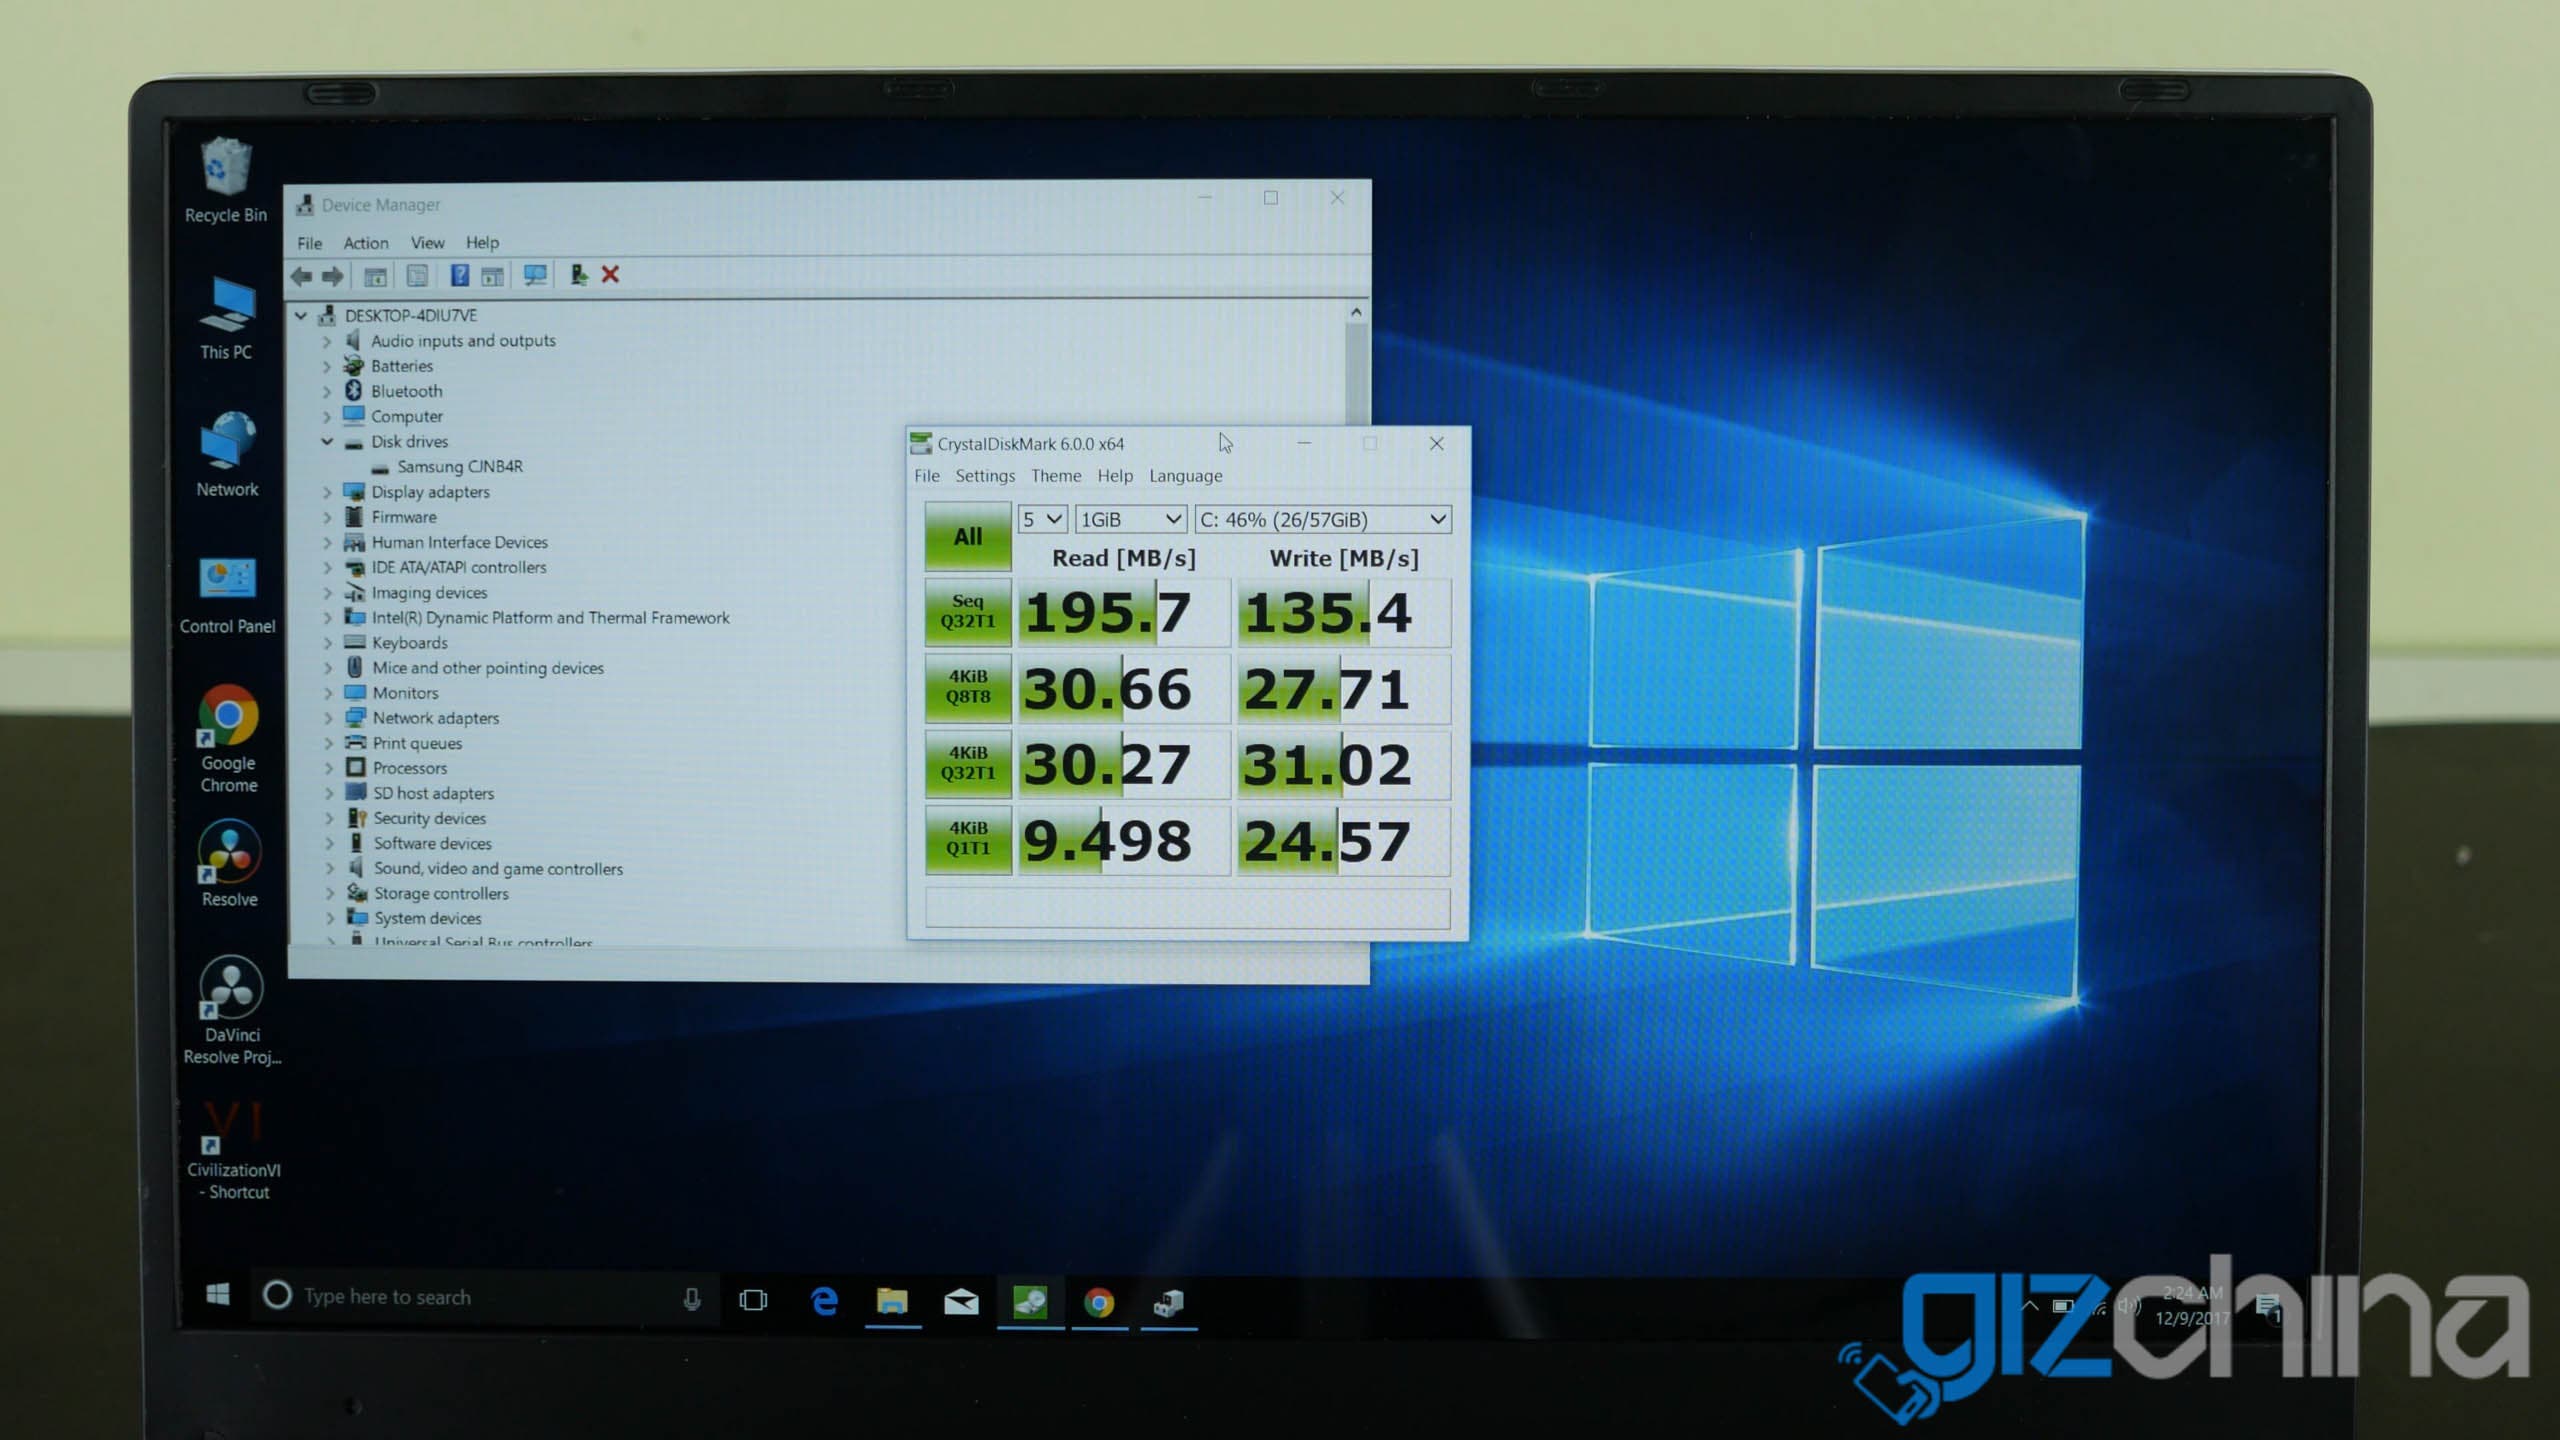Click the empty comment field in CrystalDiskMark
Screen dimensions: 2560x1440
coord(1187,908)
